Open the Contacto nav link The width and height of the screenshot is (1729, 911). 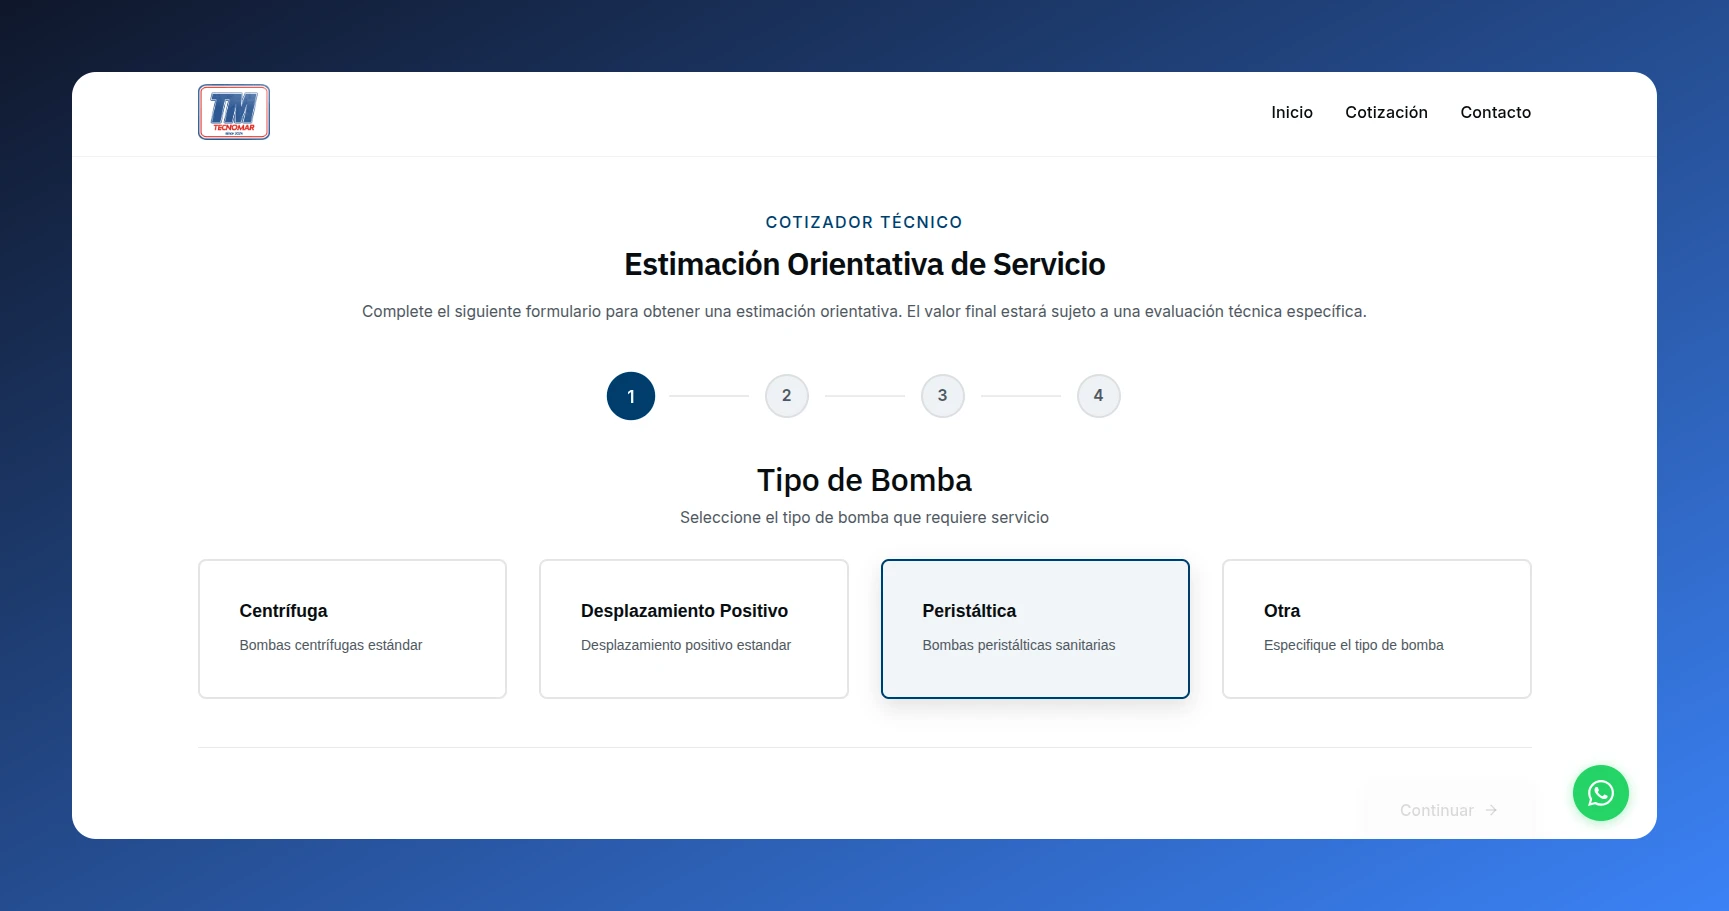pyautogui.click(x=1495, y=112)
